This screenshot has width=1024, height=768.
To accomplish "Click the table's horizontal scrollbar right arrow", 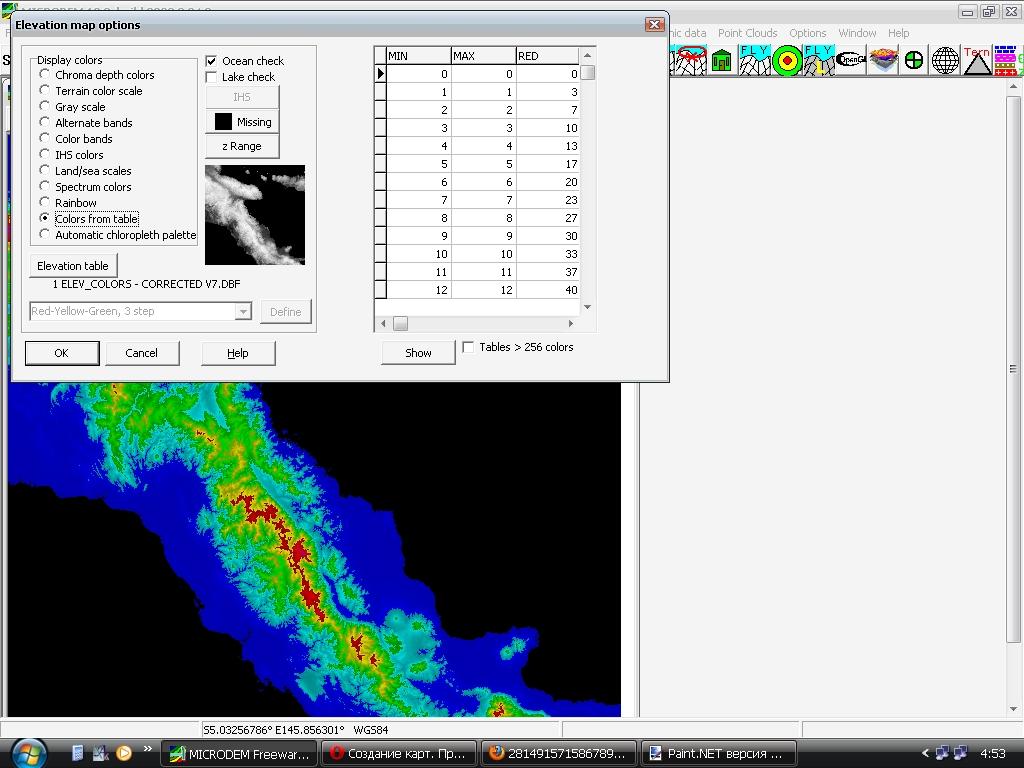I will [x=571, y=324].
